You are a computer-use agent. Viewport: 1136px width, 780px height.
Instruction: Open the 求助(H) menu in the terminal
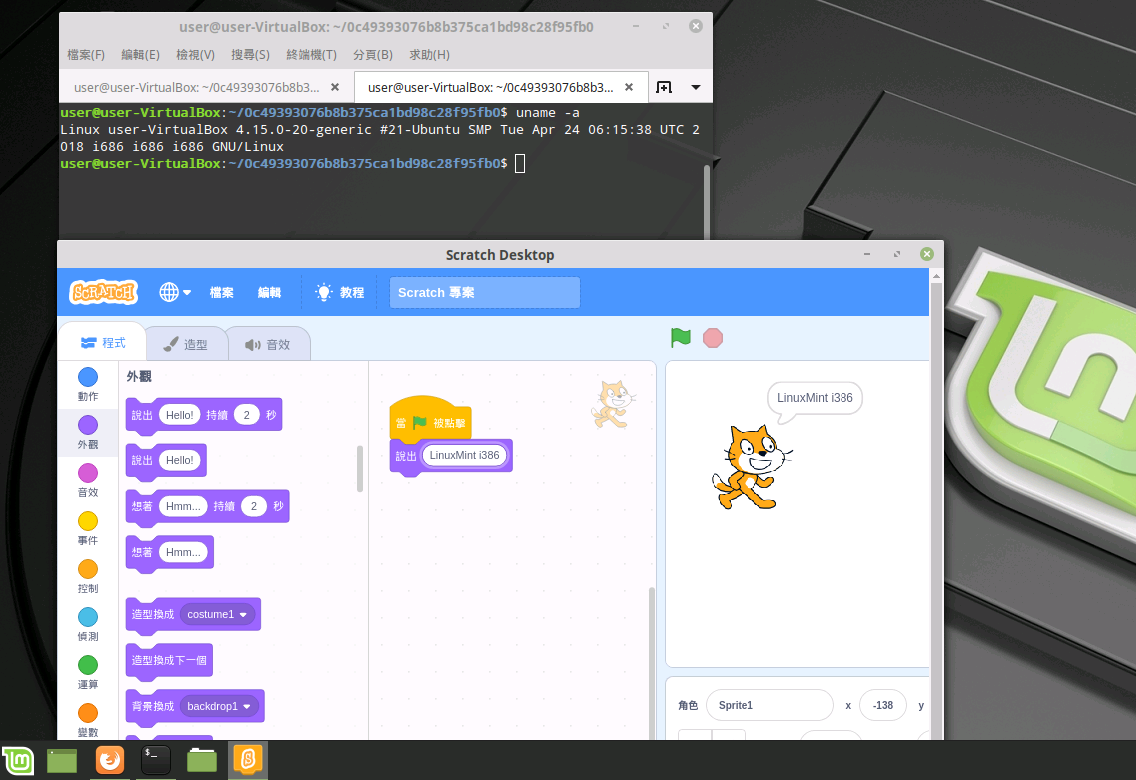(430, 55)
